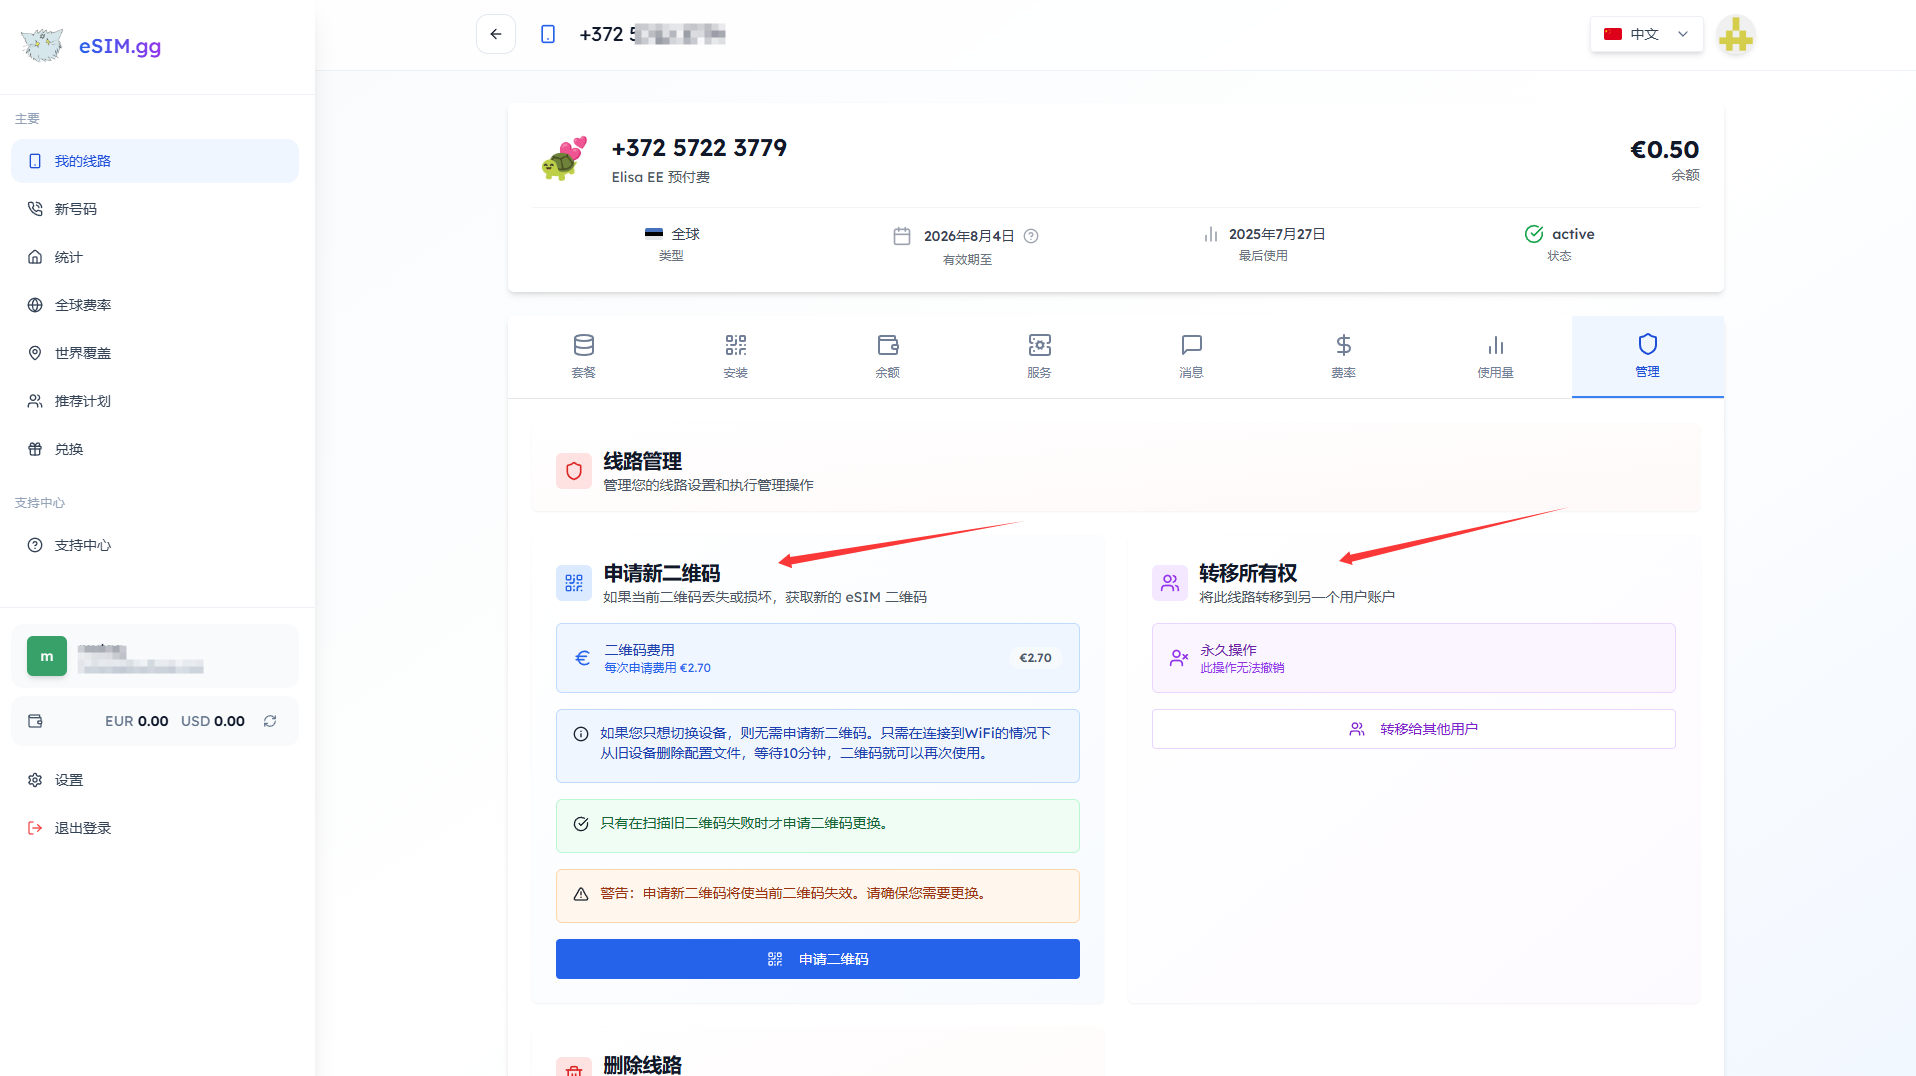Click the 申请二维码 button
Viewport: 1916px width, 1076px height.
point(817,959)
